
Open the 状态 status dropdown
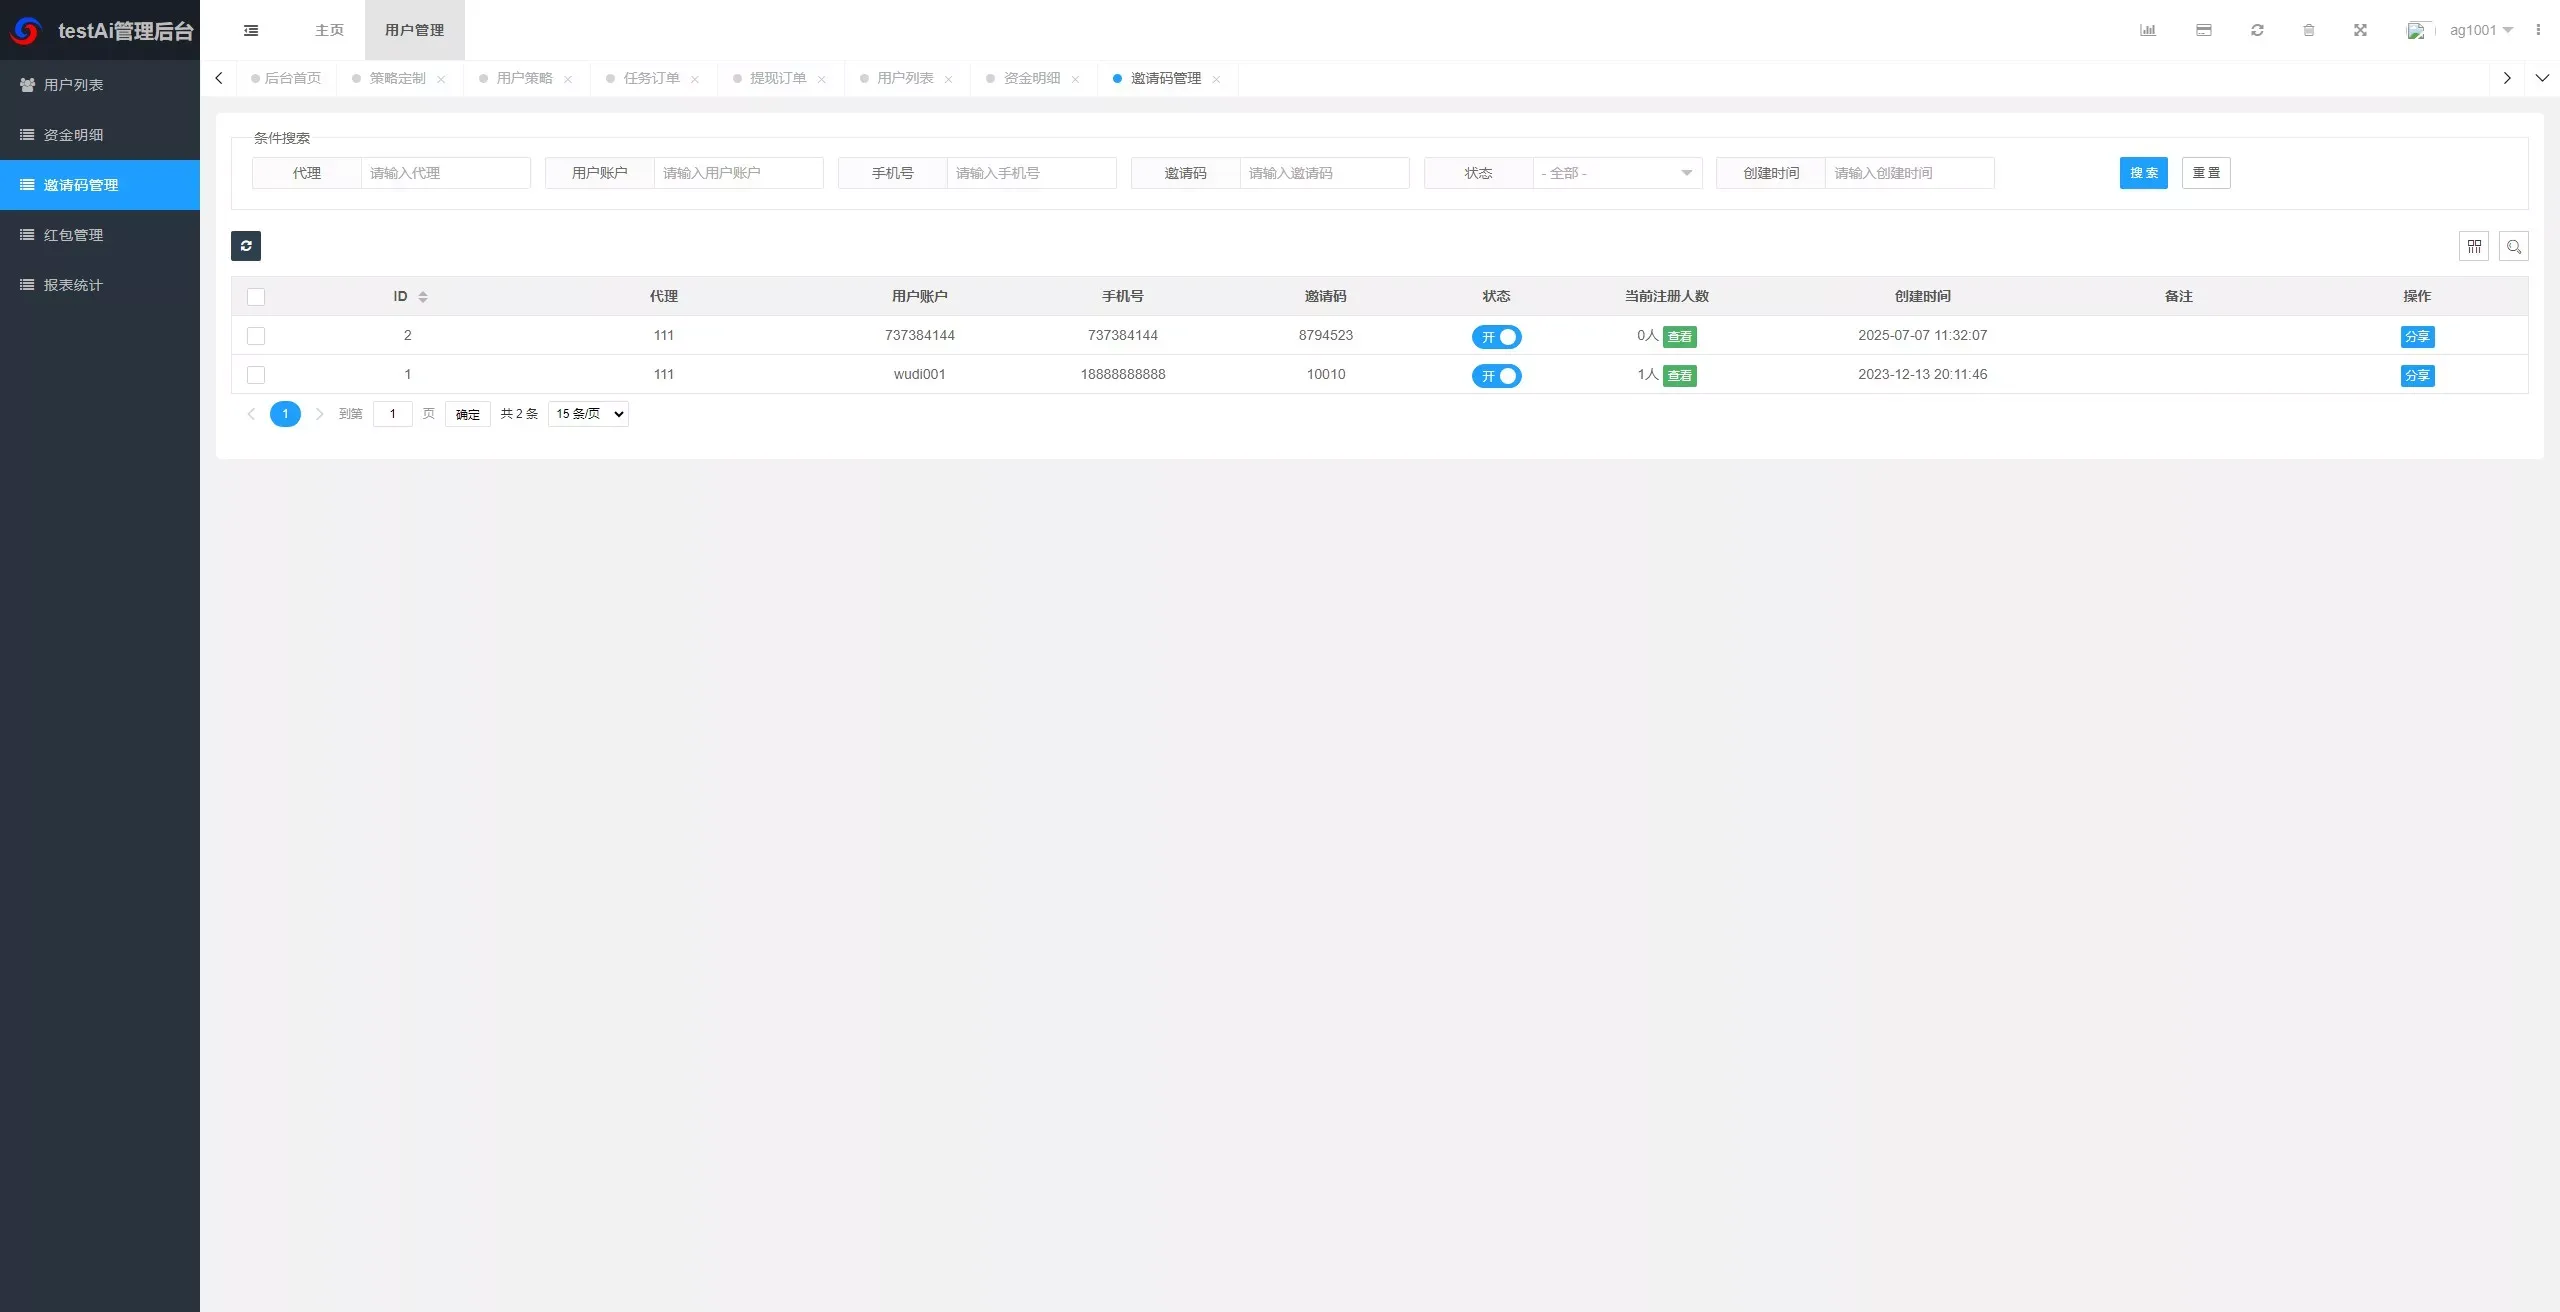click(x=1618, y=173)
